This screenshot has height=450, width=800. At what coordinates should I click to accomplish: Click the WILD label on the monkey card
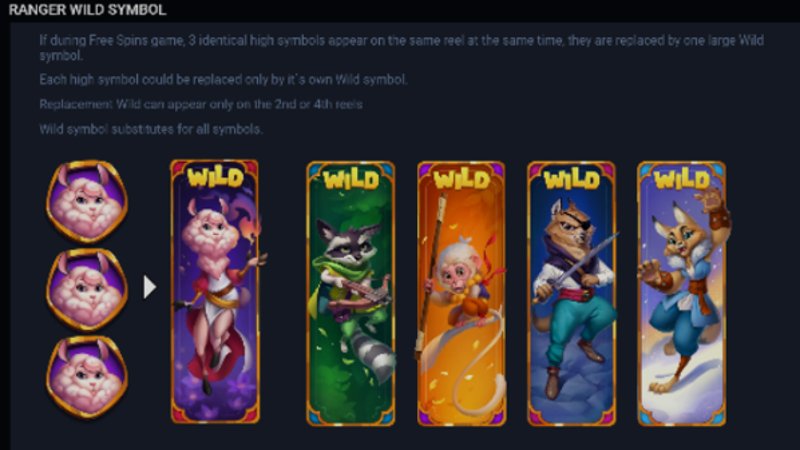click(x=462, y=180)
